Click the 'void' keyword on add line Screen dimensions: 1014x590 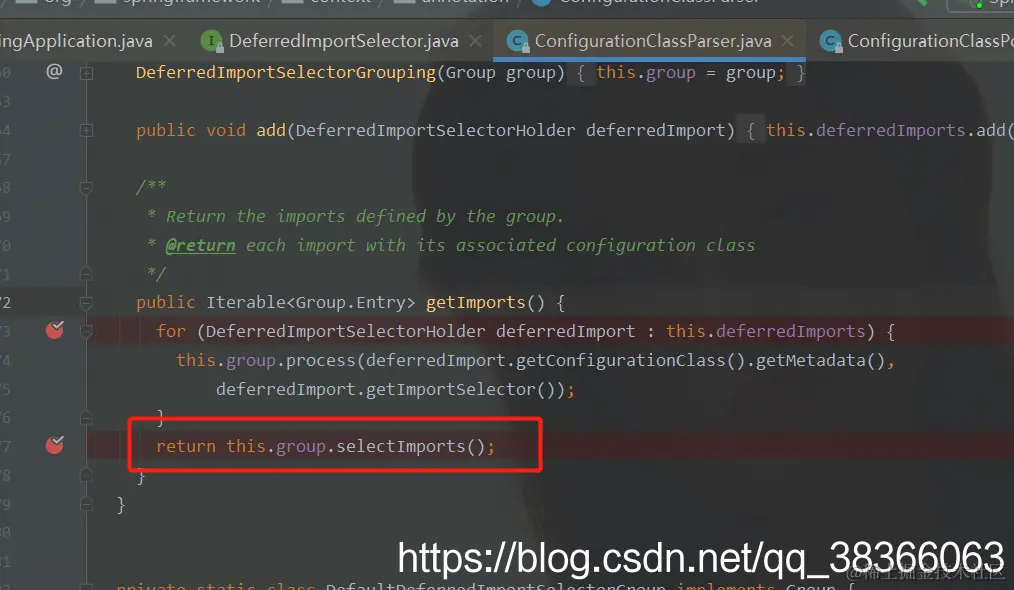pos(226,131)
